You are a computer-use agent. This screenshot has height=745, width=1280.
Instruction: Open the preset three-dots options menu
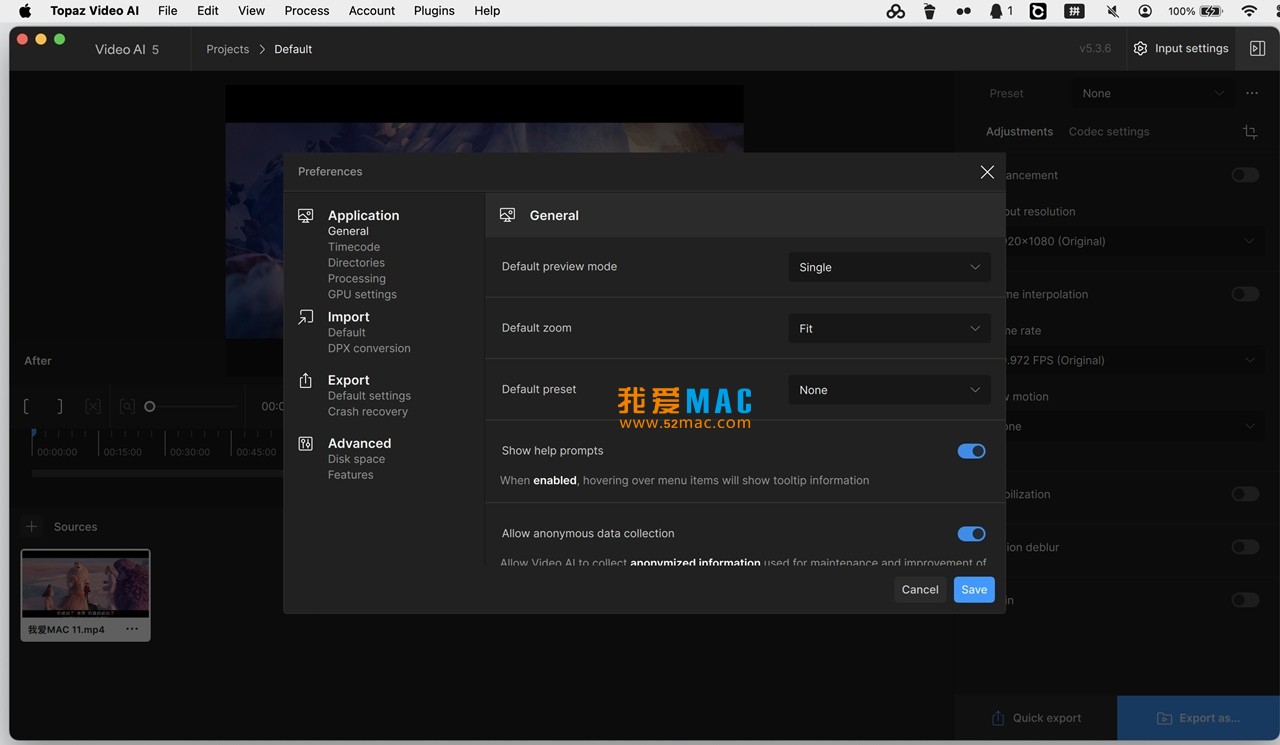coord(1252,93)
